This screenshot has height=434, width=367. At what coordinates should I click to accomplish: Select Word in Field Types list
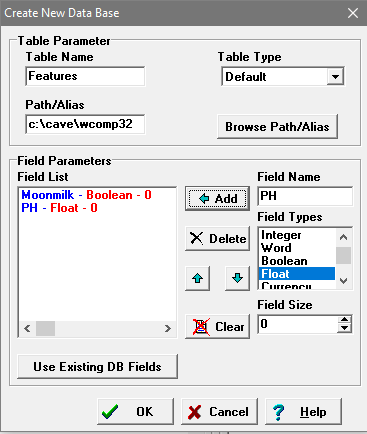point(297,248)
